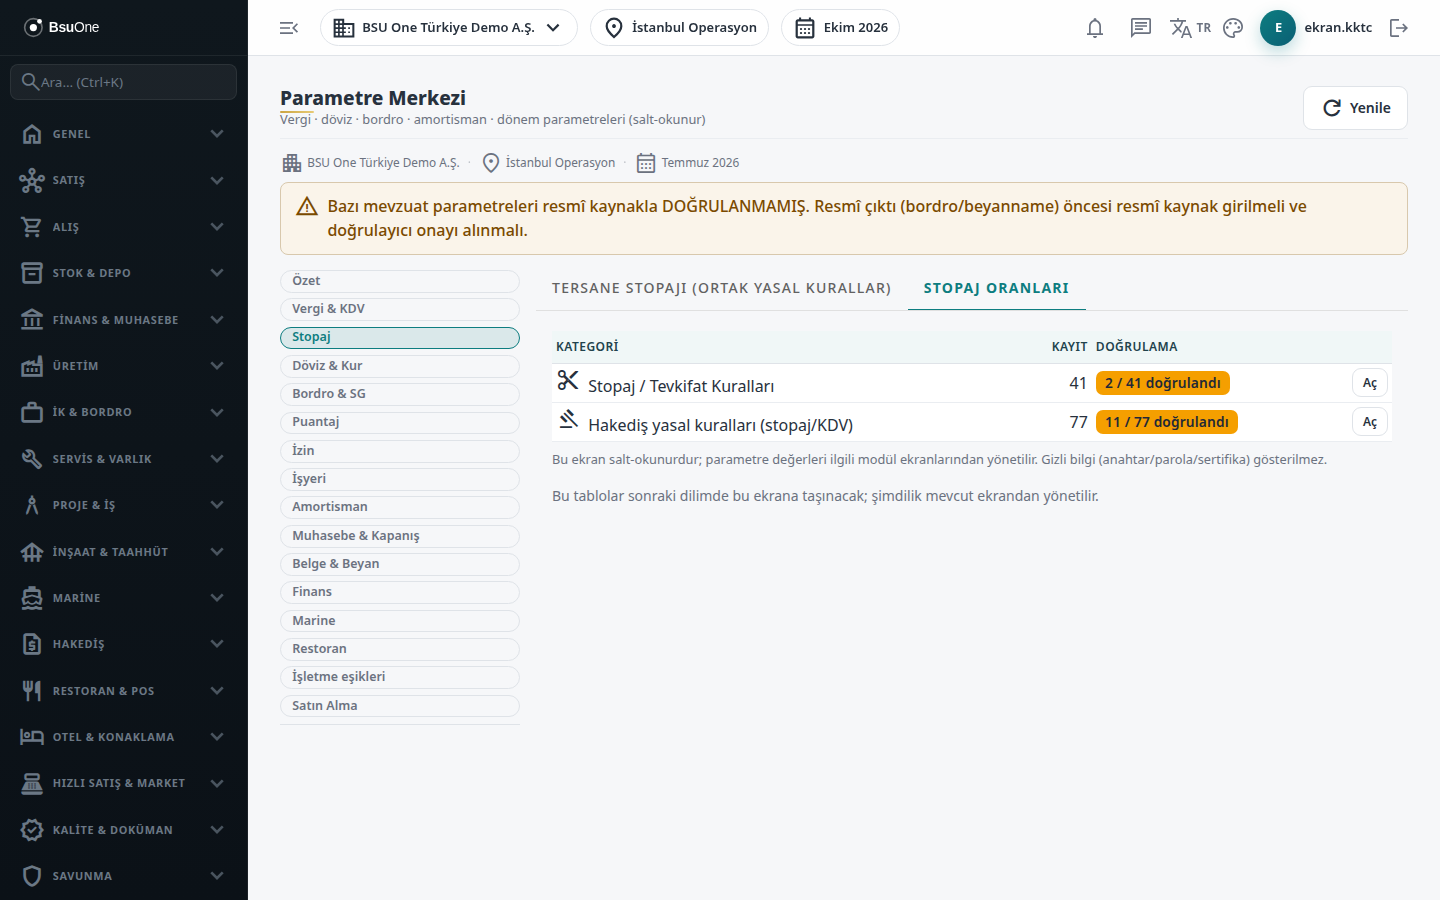The width and height of the screenshot is (1440, 900).
Task: Open Stopaj / Tevkifat Kuralları with Aç
Action: pyautogui.click(x=1370, y=383)
